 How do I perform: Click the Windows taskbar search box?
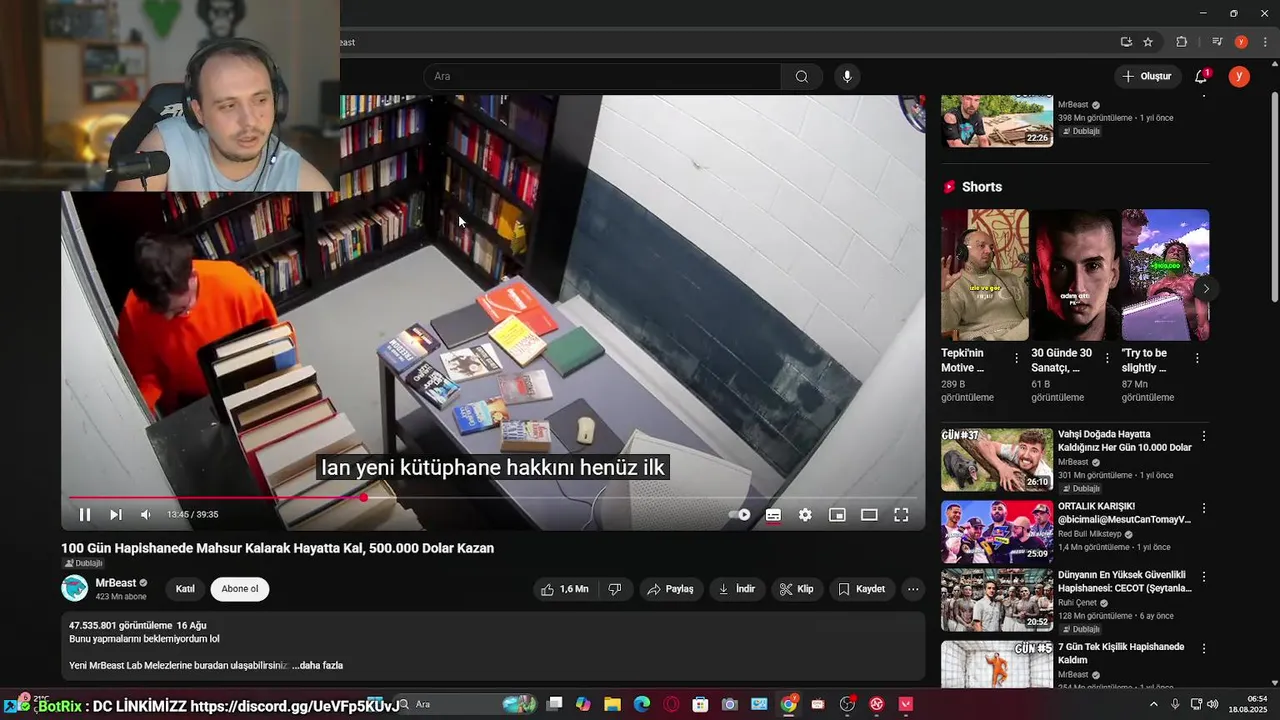click(468, 704)
